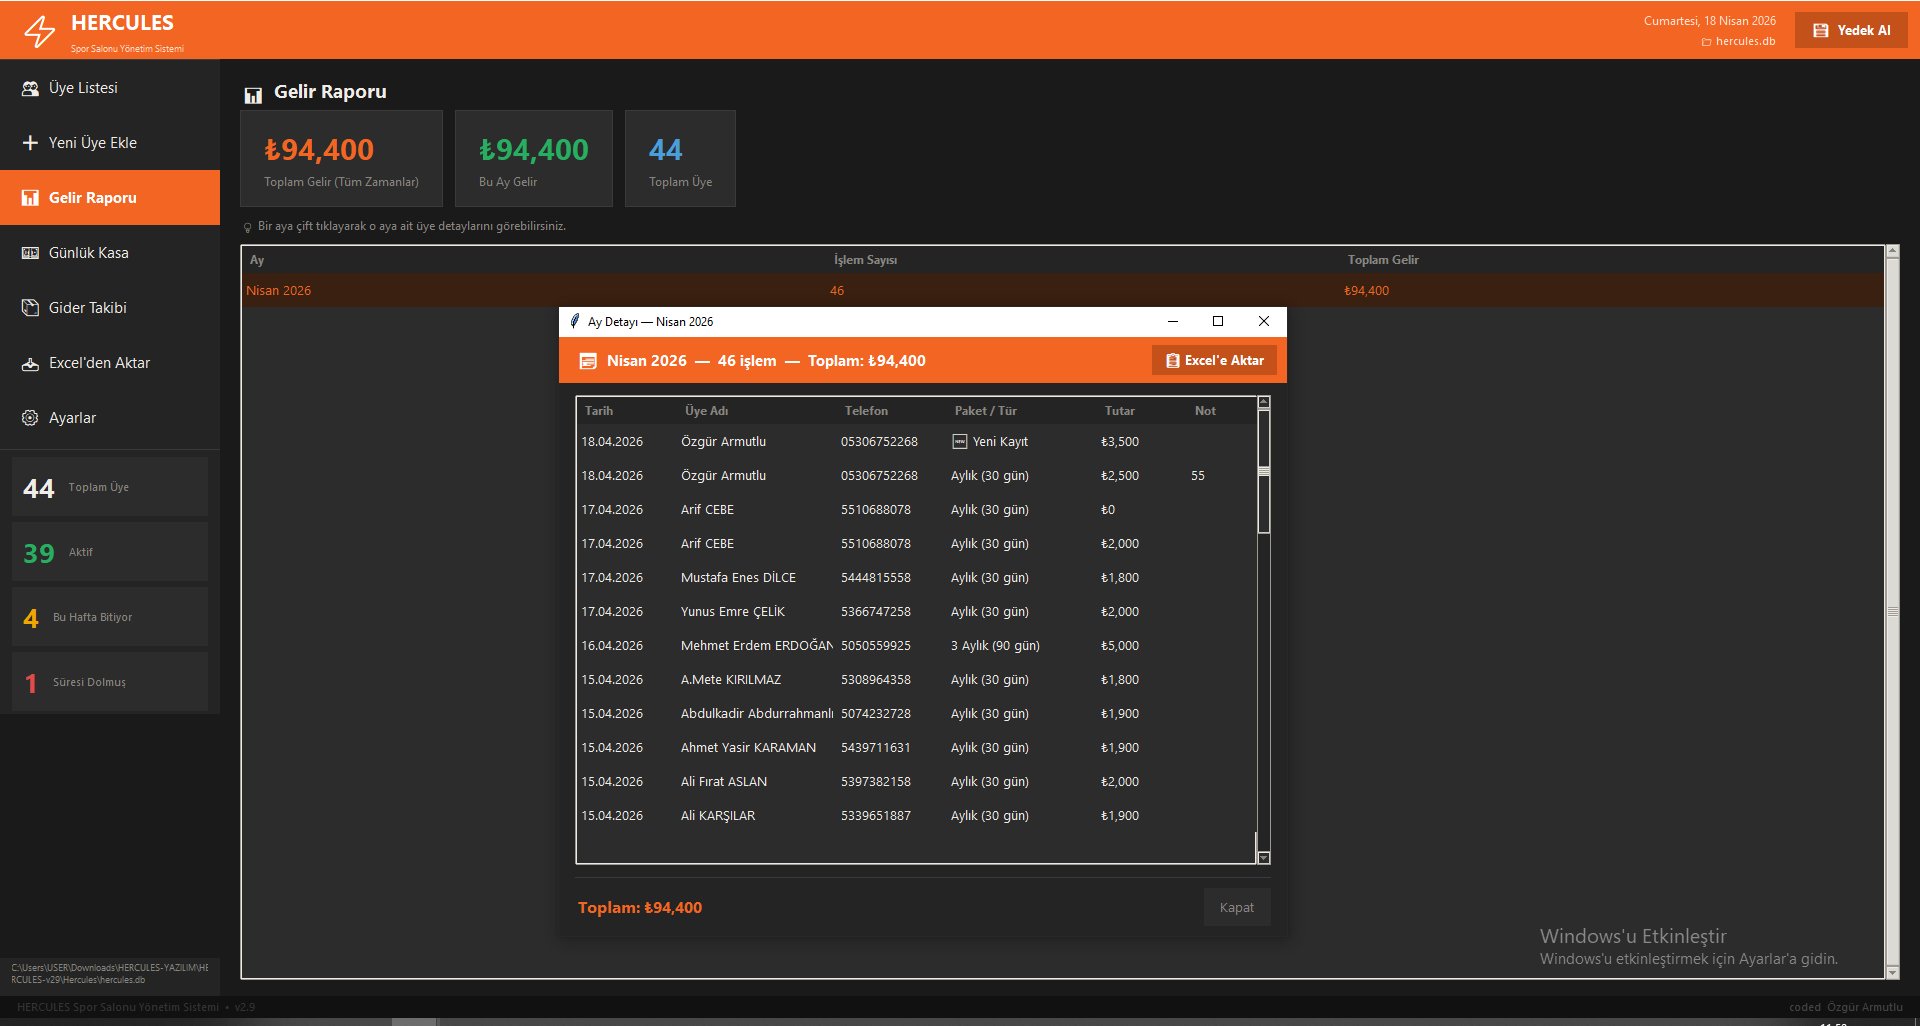Image resolution: width=1920 pixels, height=1026 pixels.
Task: Sort by the Üye Adı column header
Action: pos(706,411)
